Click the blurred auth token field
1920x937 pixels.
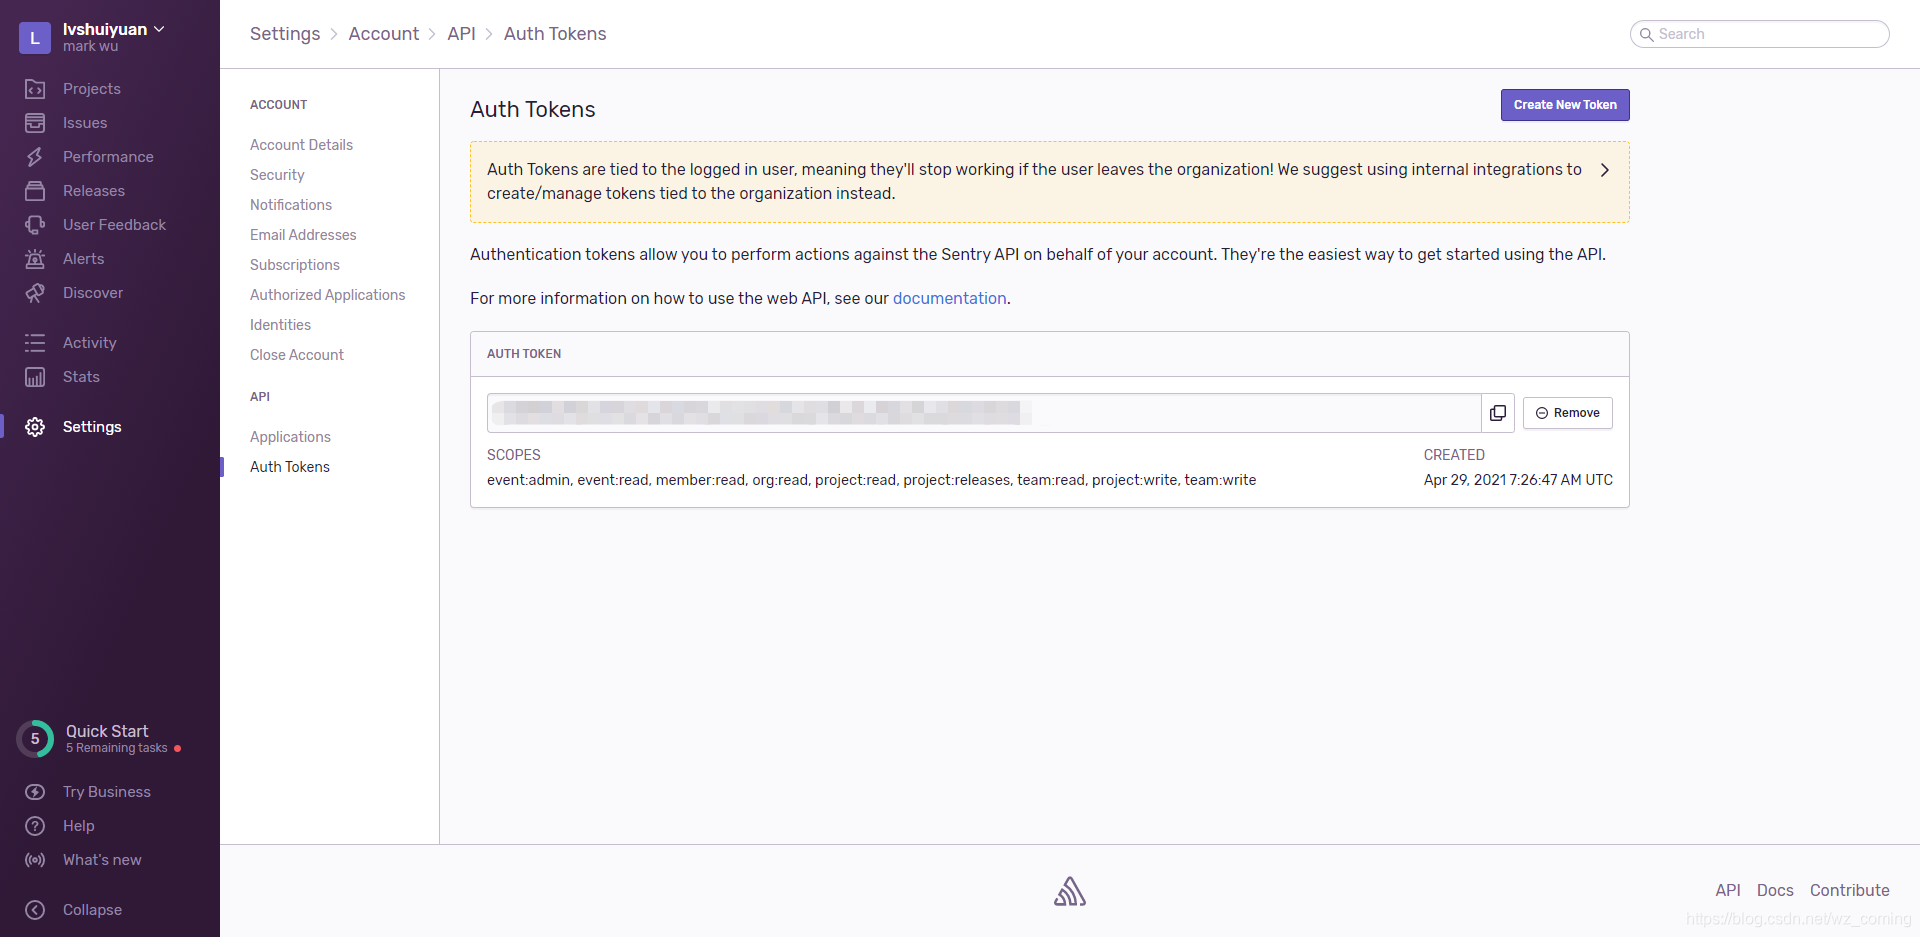tap(984, 413)
